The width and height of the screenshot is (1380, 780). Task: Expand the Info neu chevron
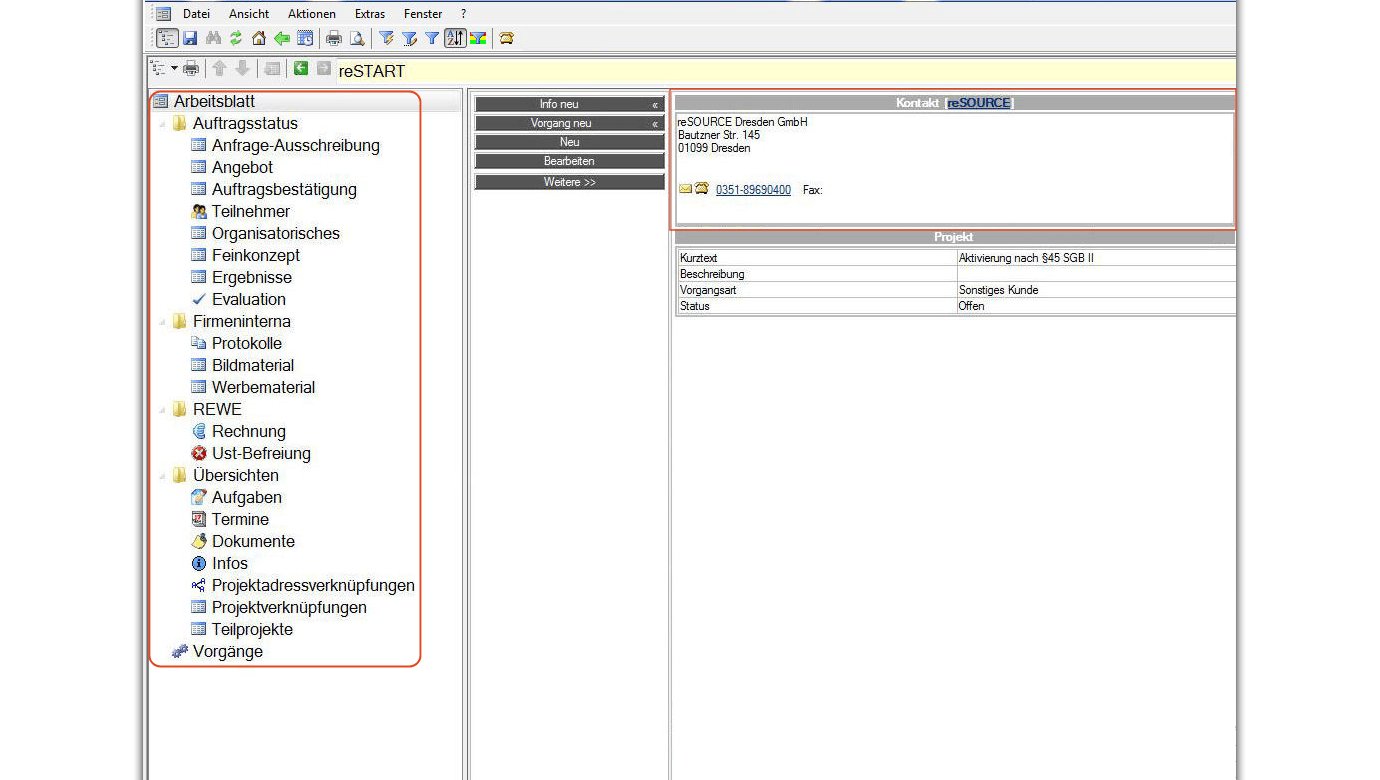655,105
